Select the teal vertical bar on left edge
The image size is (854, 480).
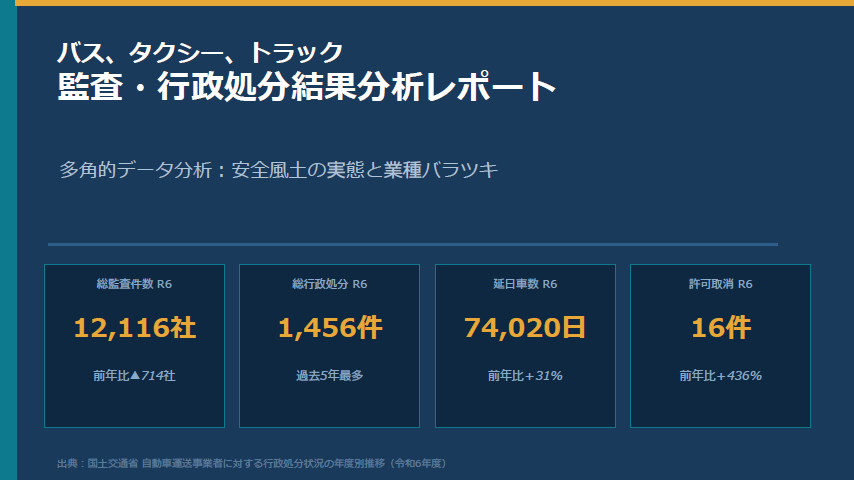coord(8,240)
